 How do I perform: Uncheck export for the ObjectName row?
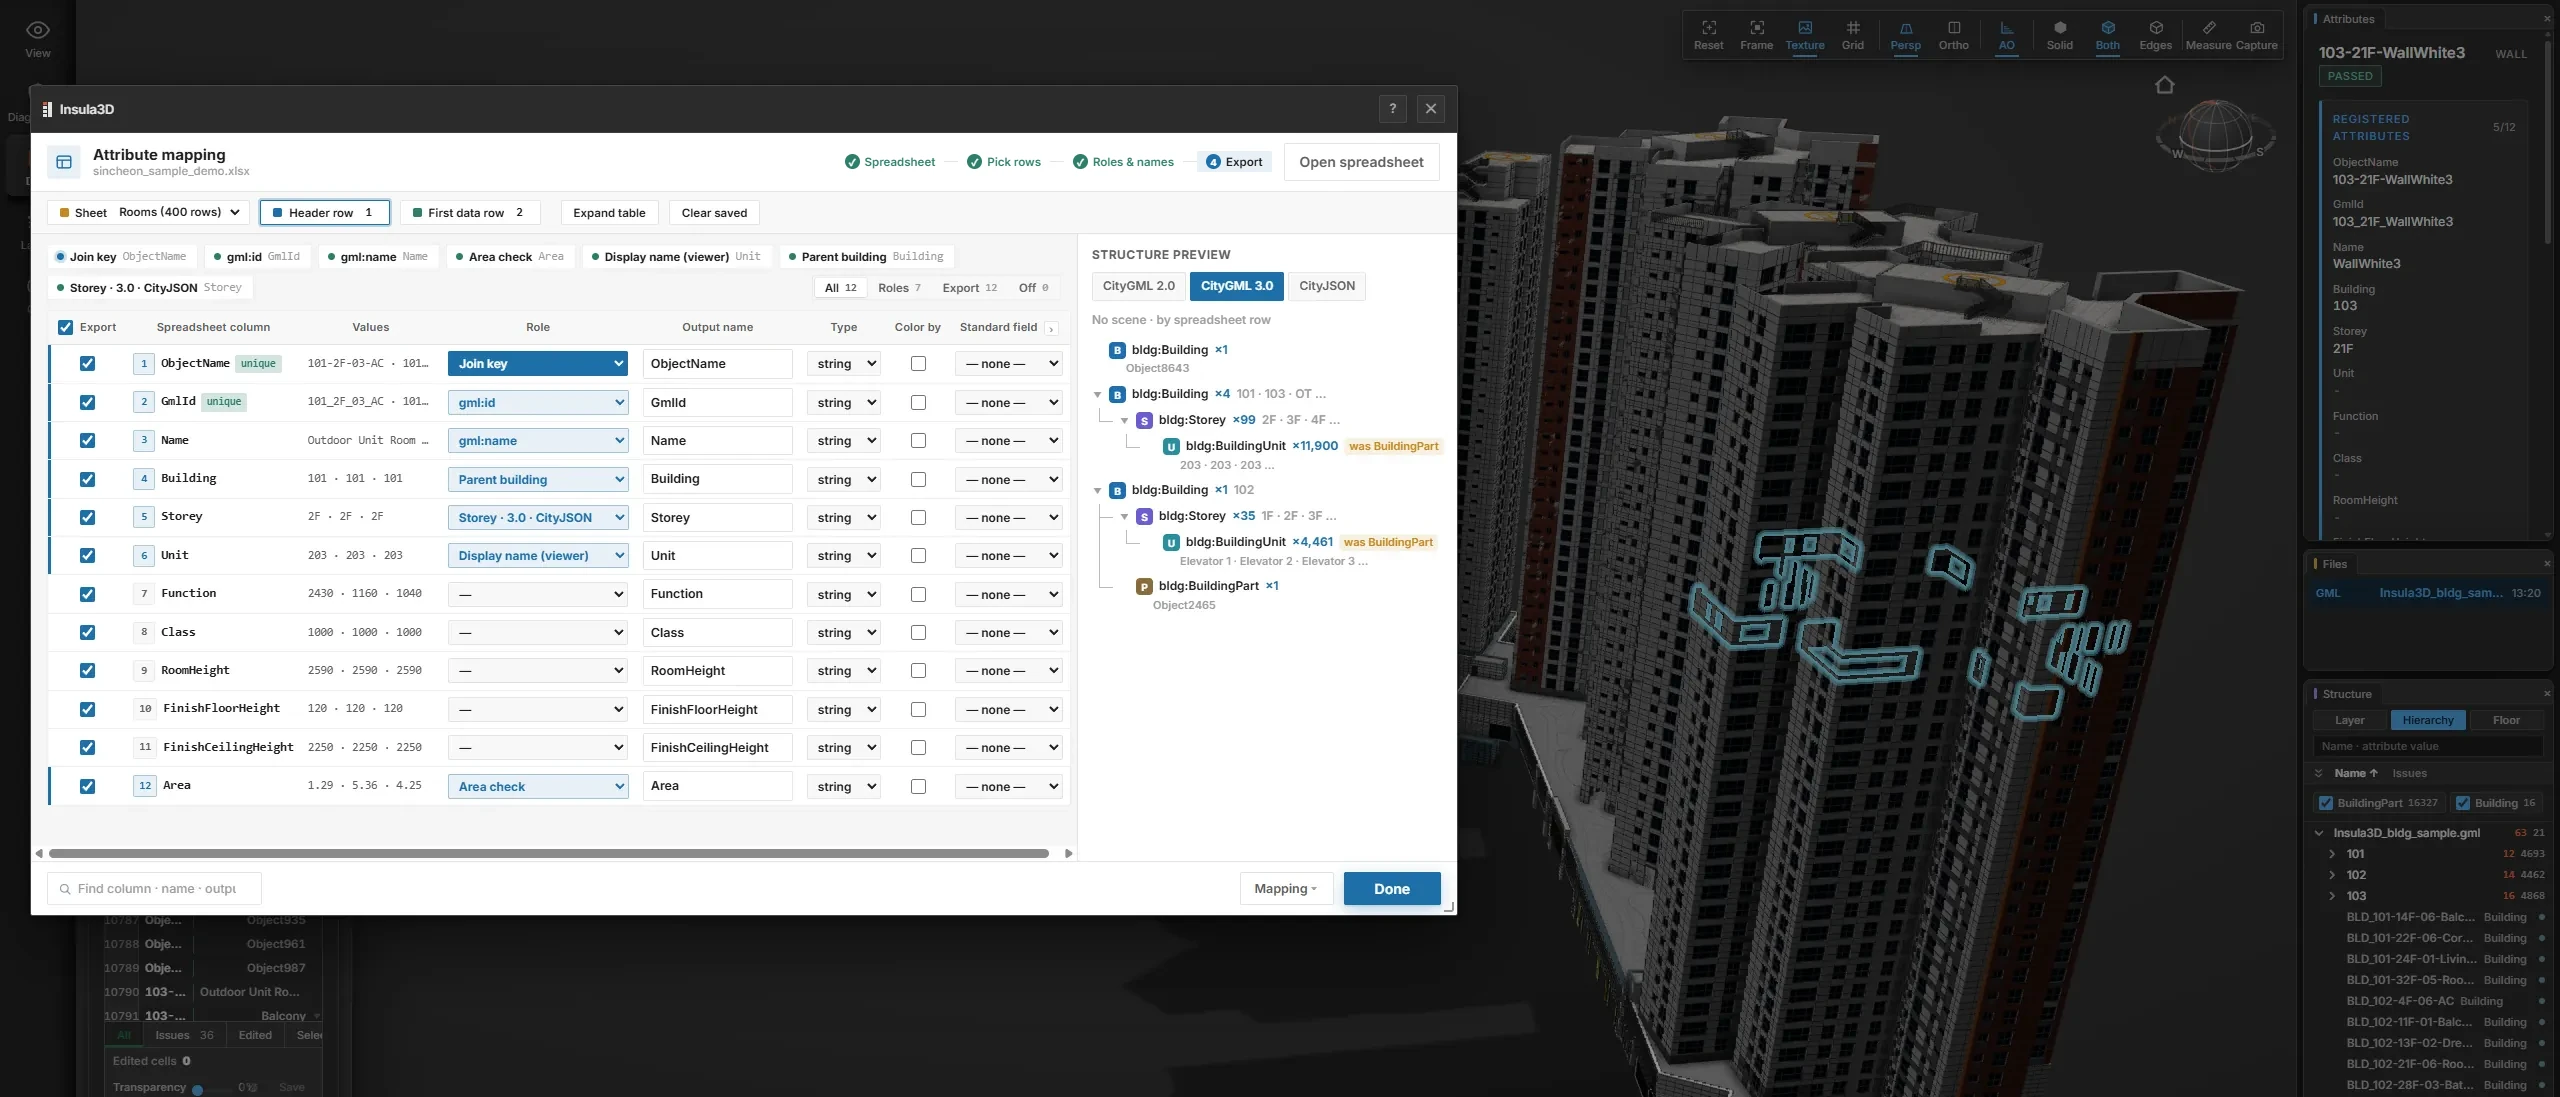pos(87,364)
